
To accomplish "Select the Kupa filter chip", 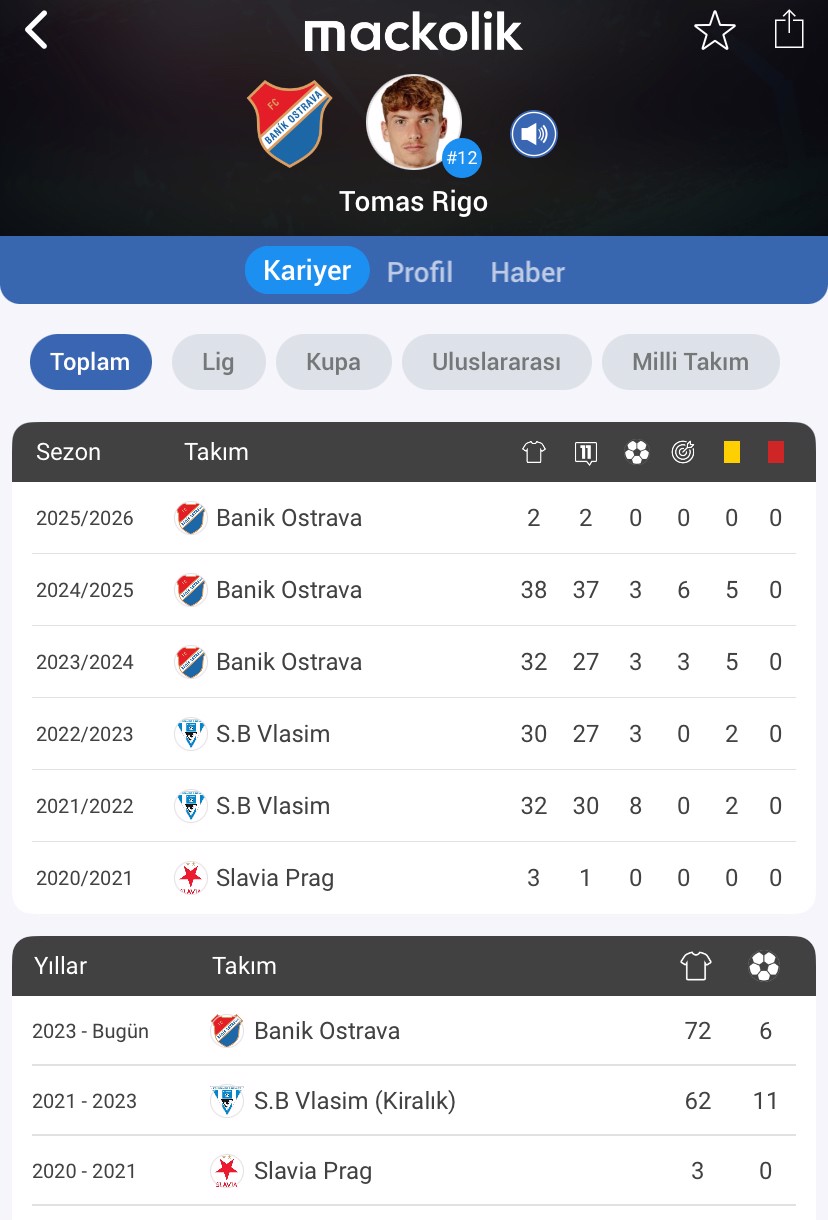I will [x=333, y=362].
